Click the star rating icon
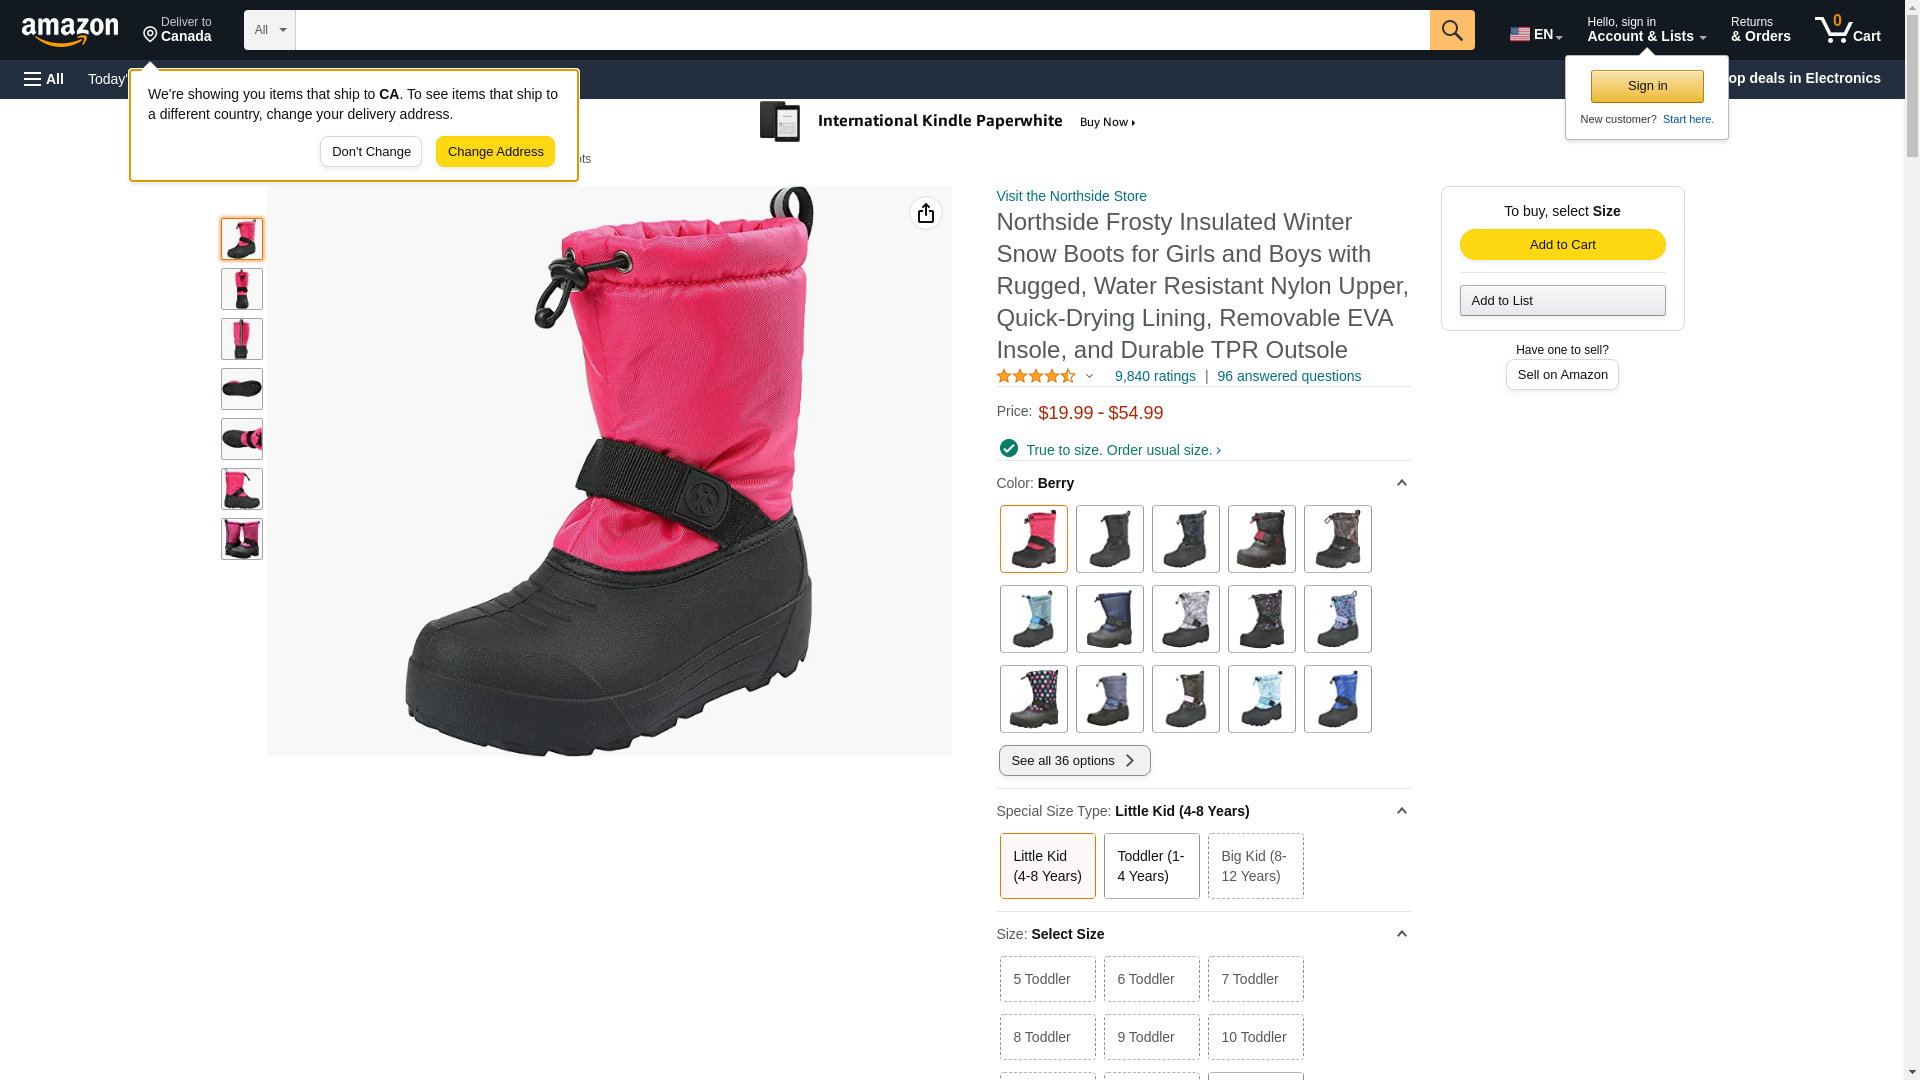This screenshot has height=1080, width=1920. pyautogui.click(x=1036, y=376)
